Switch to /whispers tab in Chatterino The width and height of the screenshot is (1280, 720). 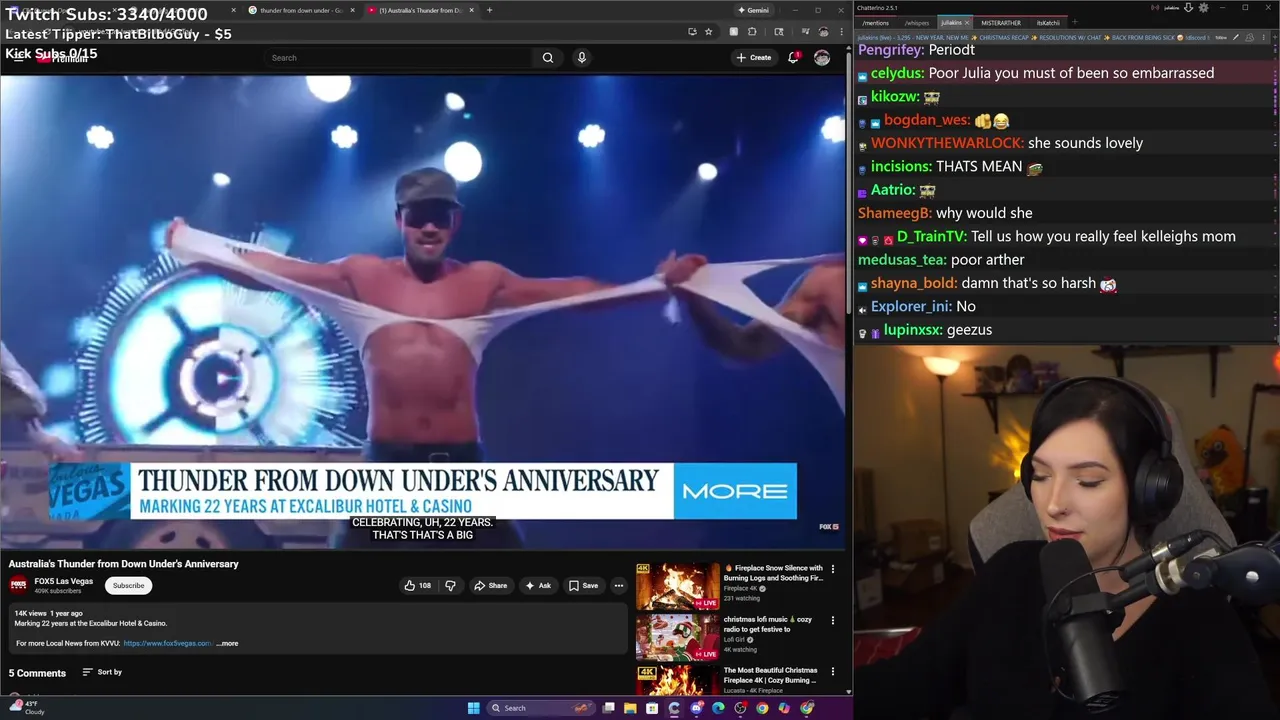point(916,22)
